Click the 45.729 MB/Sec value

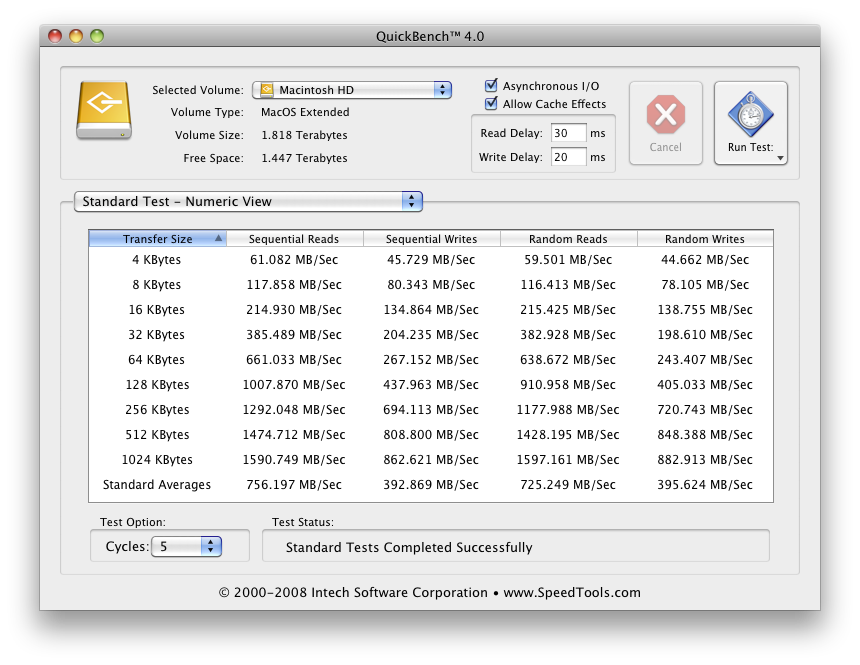pyautogui.click(x=431, y=260)
